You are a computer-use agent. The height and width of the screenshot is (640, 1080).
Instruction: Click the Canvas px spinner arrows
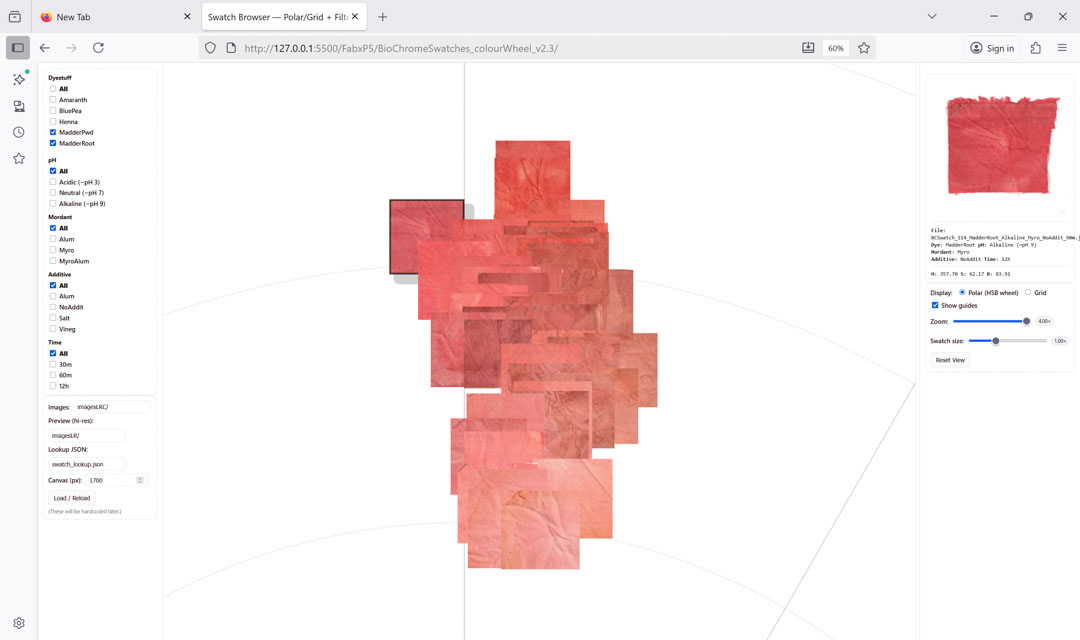coord(140,480)
